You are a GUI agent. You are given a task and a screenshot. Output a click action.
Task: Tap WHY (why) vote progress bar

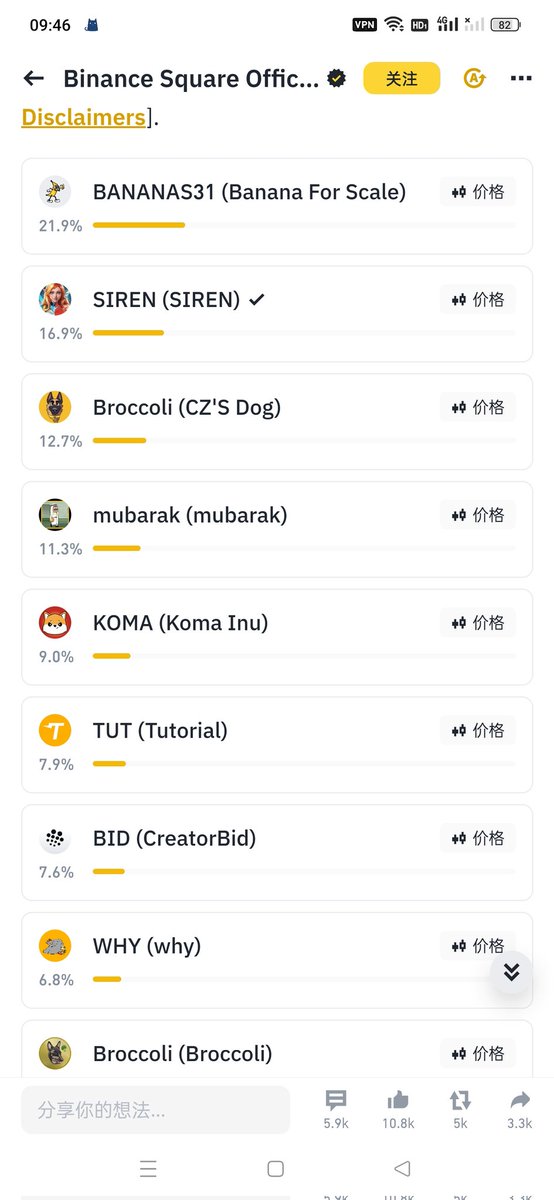tap(304, 979)
